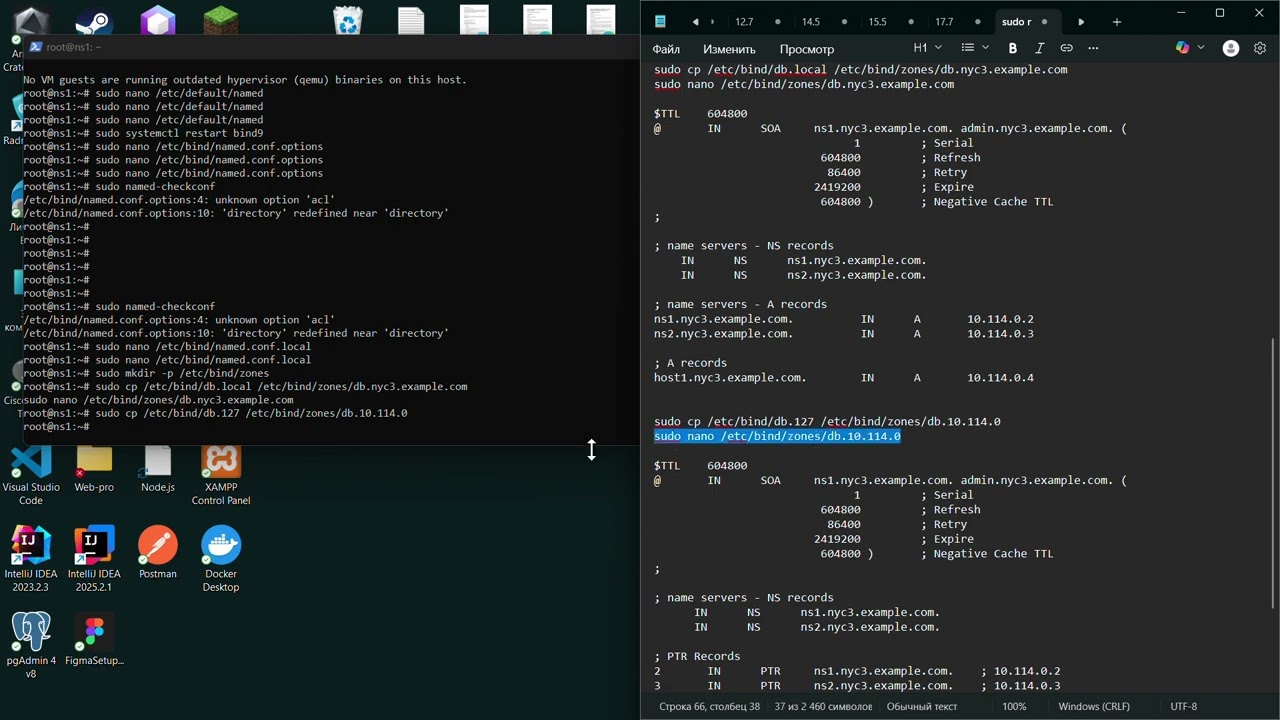Add a new Notepad tab with plus
The width and height of the screenshot is (1280, 720).
pyautogui.click(x=1117, y=21)
